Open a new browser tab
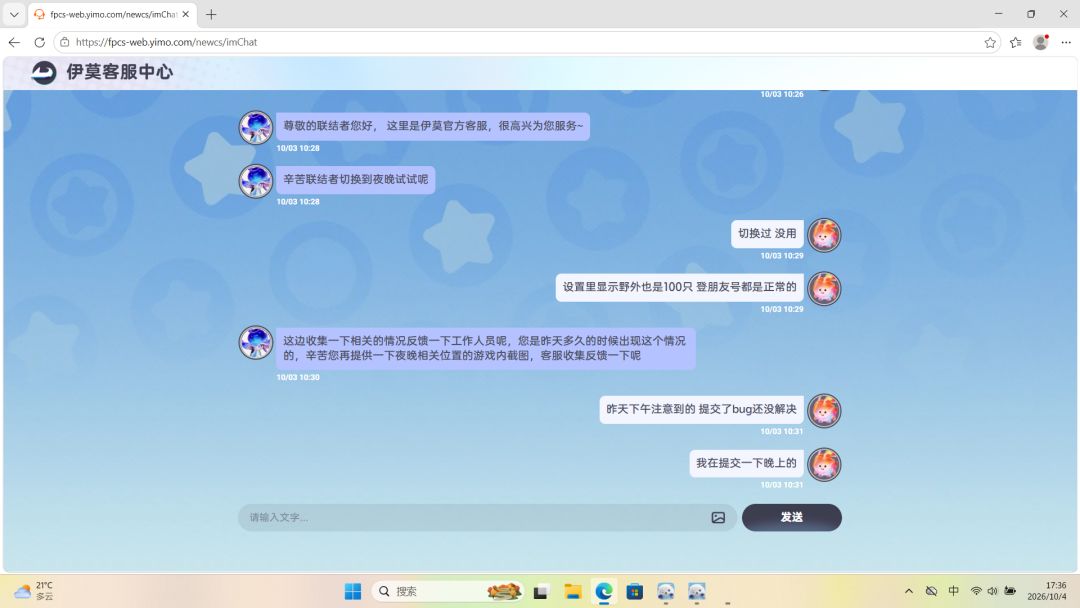The height and width of the screenshot is (608, 1080). tap(211, 14)
